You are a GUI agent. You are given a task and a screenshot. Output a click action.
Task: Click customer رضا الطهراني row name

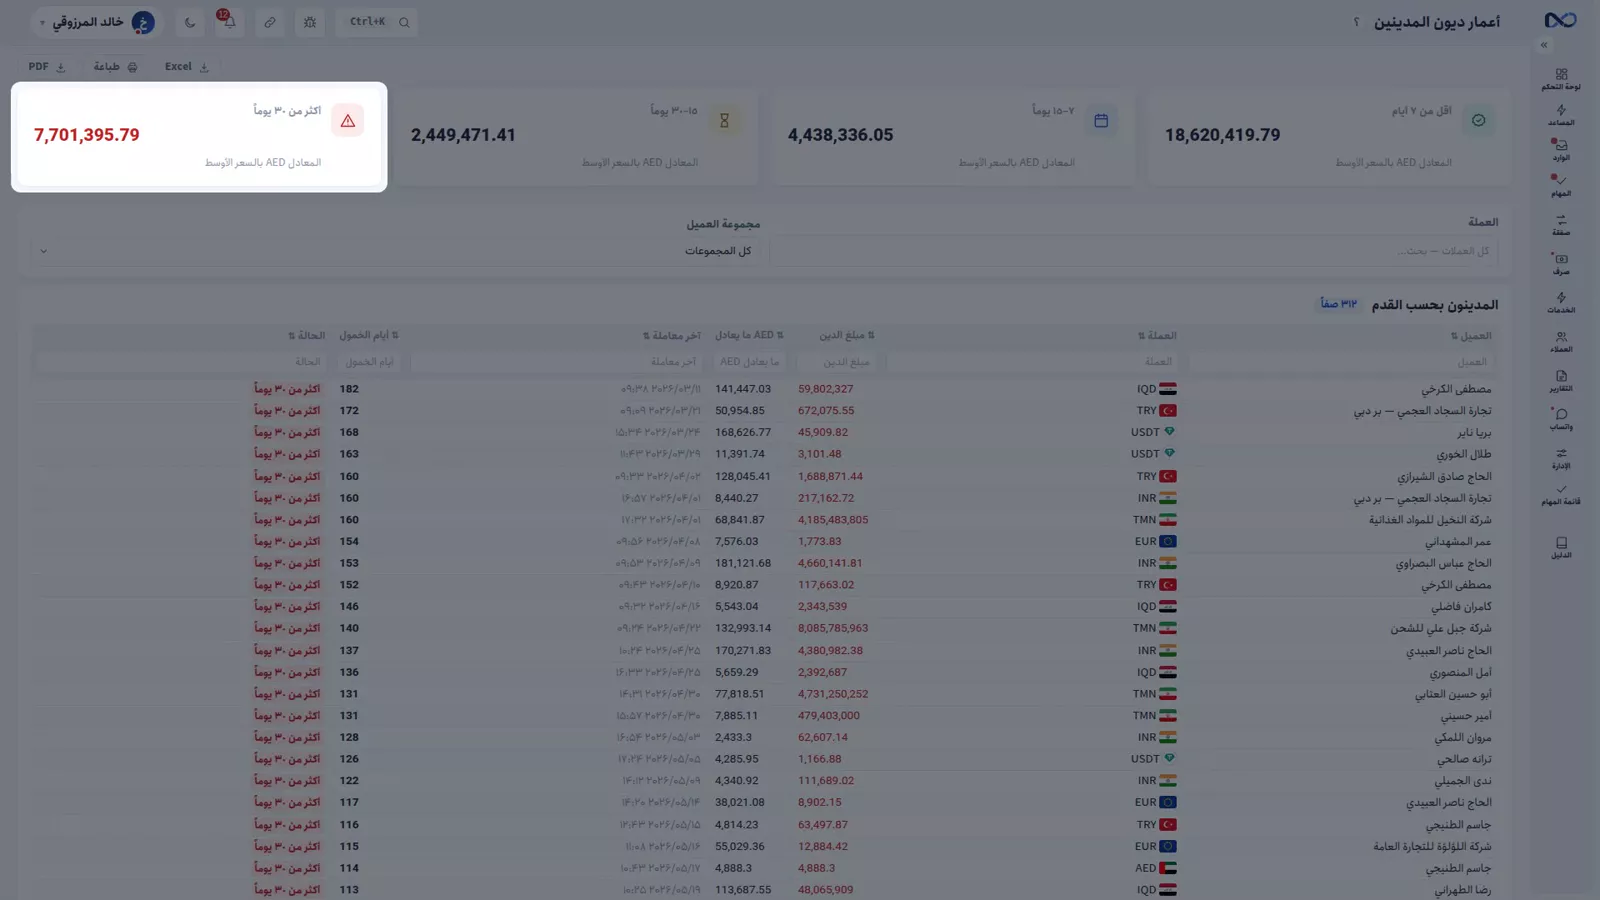pyautogui.click(x=1463, y=890)
